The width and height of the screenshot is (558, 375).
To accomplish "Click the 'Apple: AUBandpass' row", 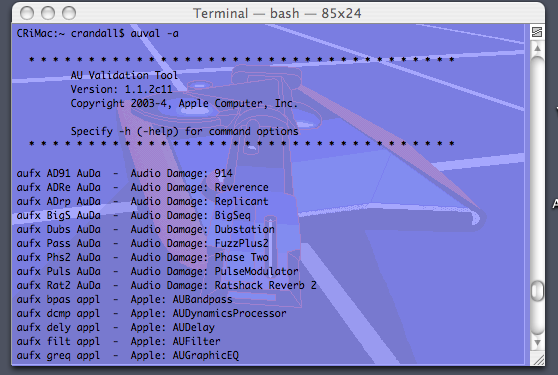I will pyautogui.click(x=124, y=300).
